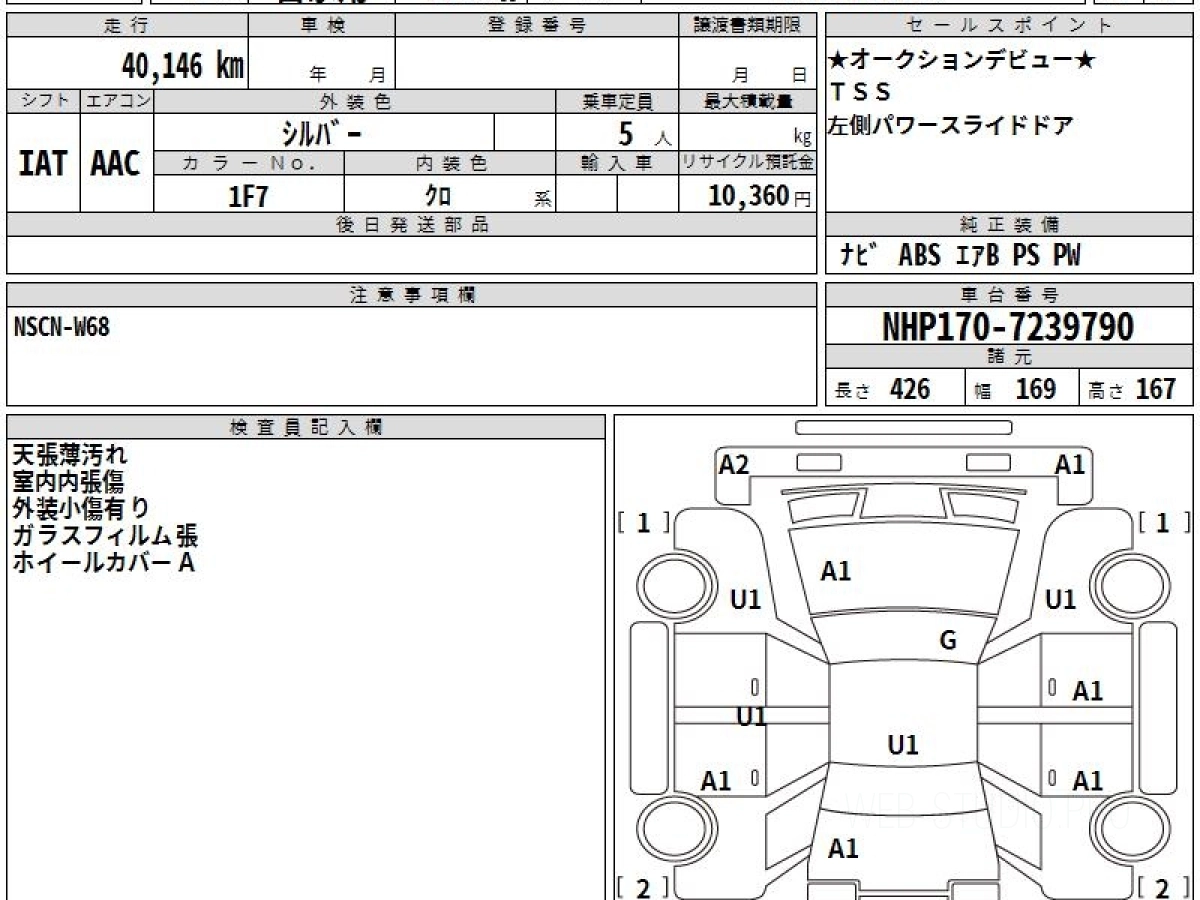Click inspector note 天張薄汚れ

coord(70,455)
